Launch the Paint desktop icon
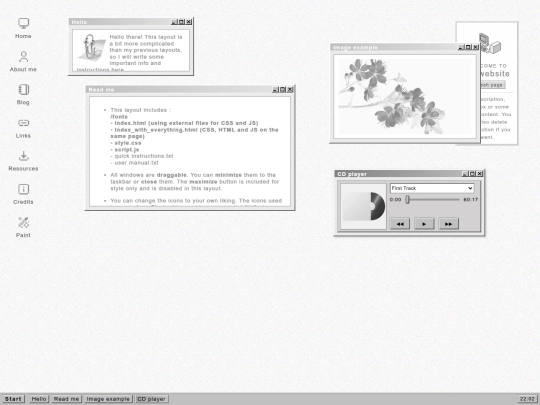Screen dimensions: 540x405 (23, 227)
